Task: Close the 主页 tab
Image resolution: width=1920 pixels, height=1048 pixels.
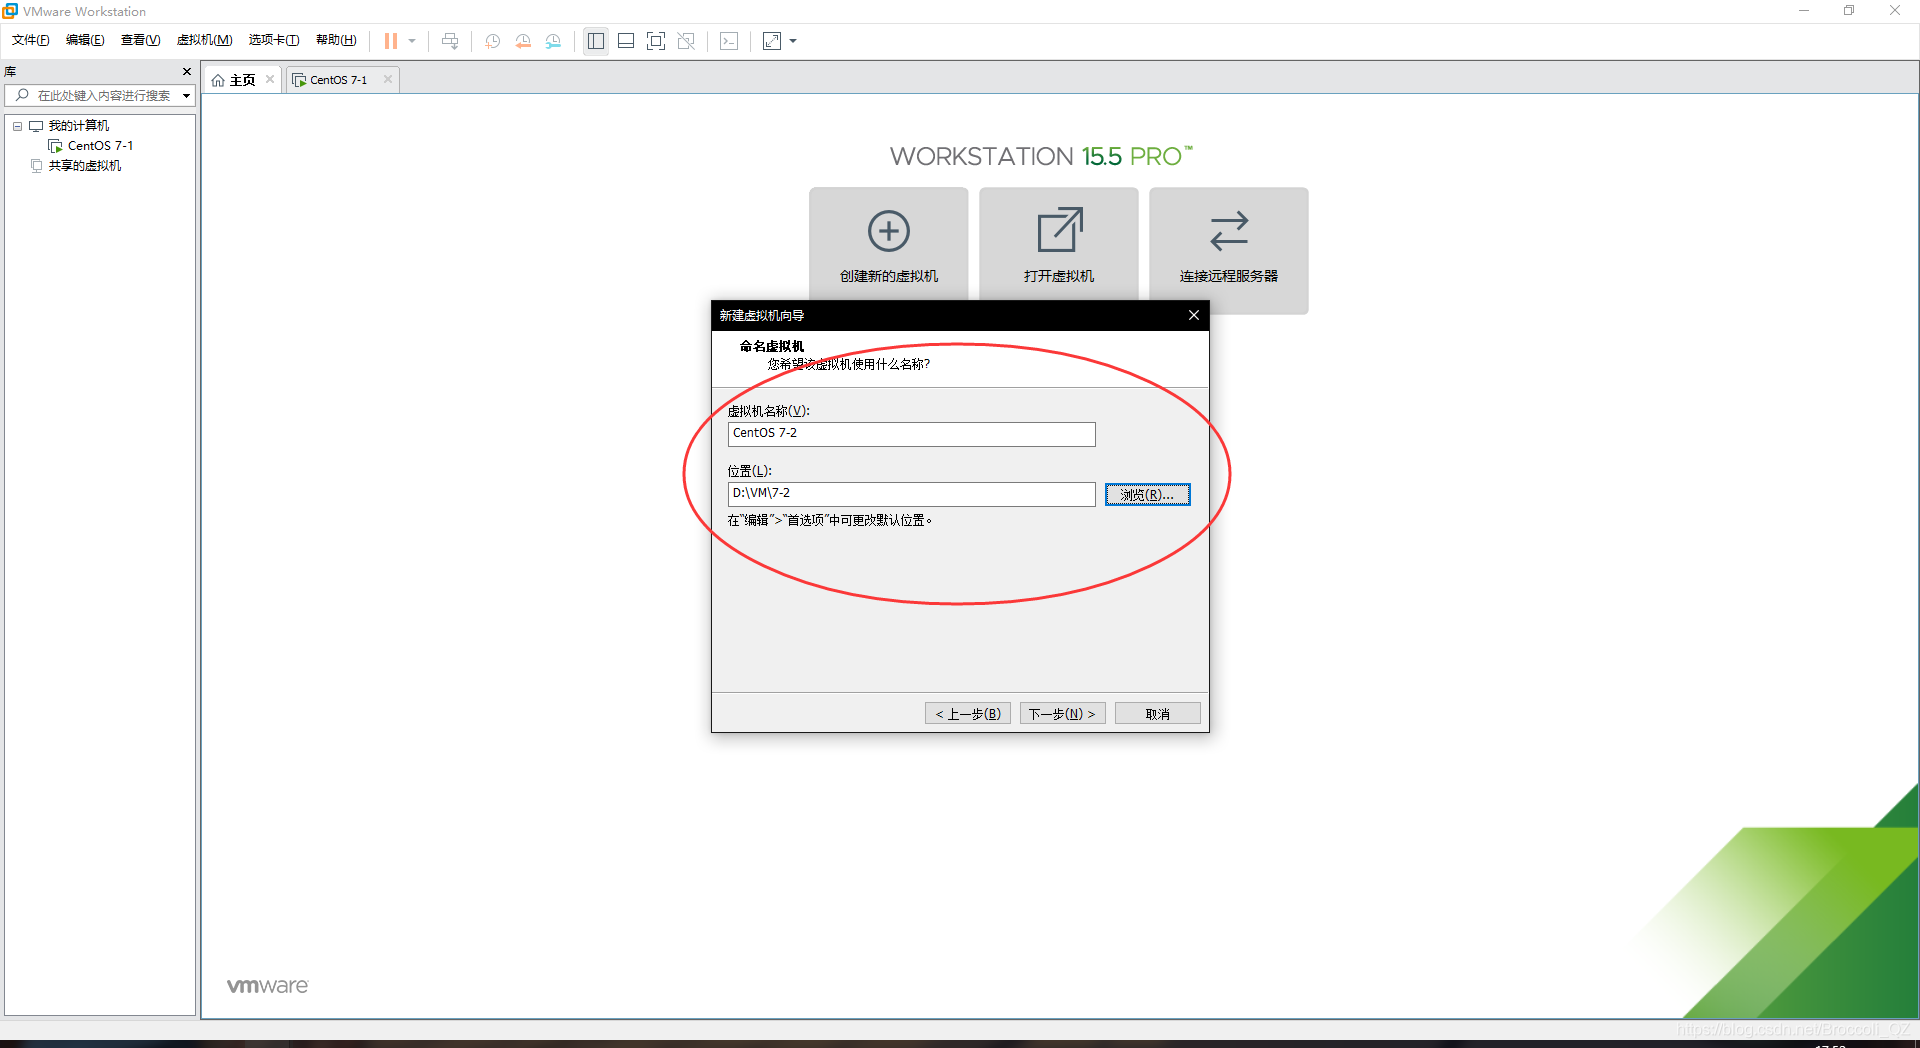Action: [x=270, y=79]
